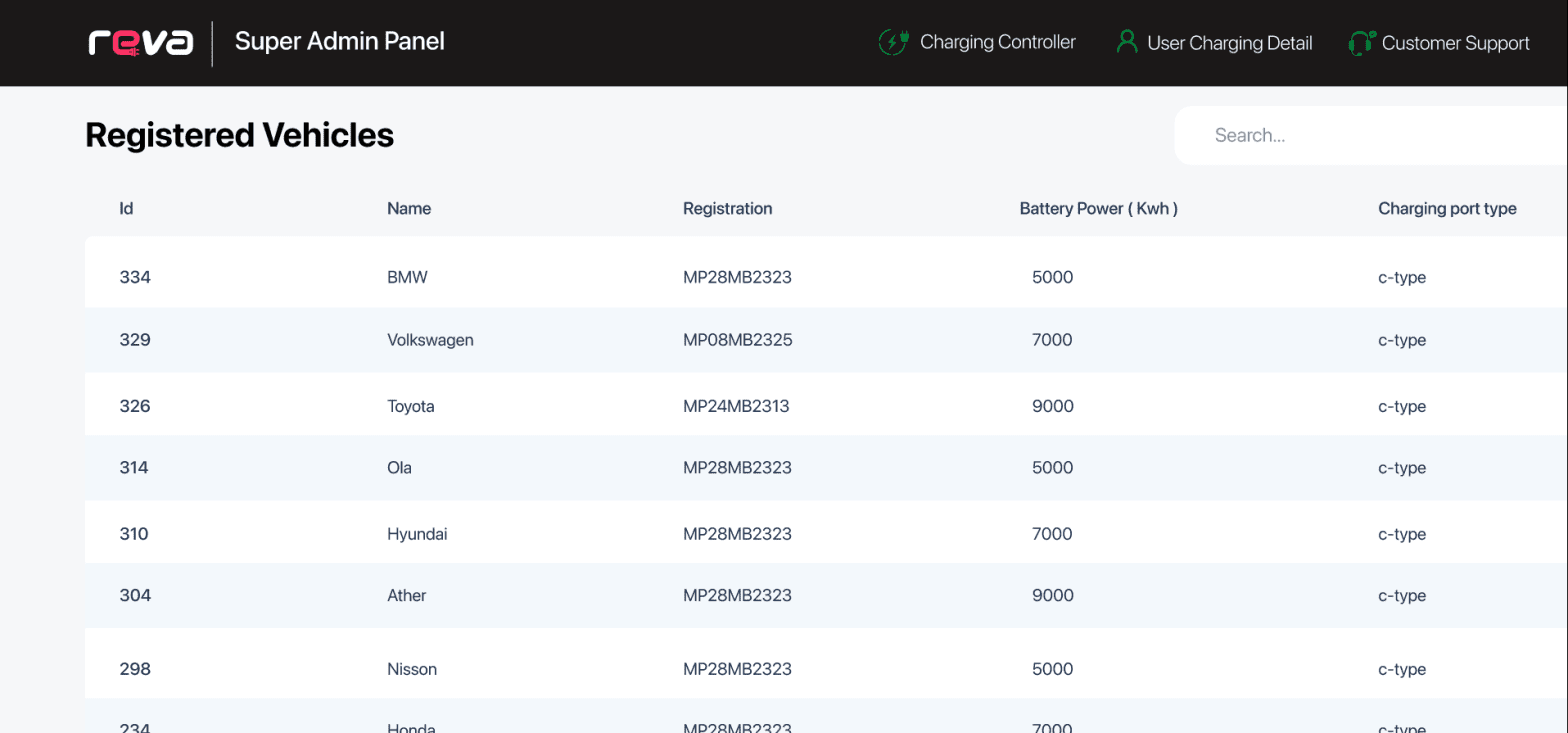Screen dimensions: 1568x733
Task: Click the Battery Power (Kwh) header
Action: coord(1098,209)
